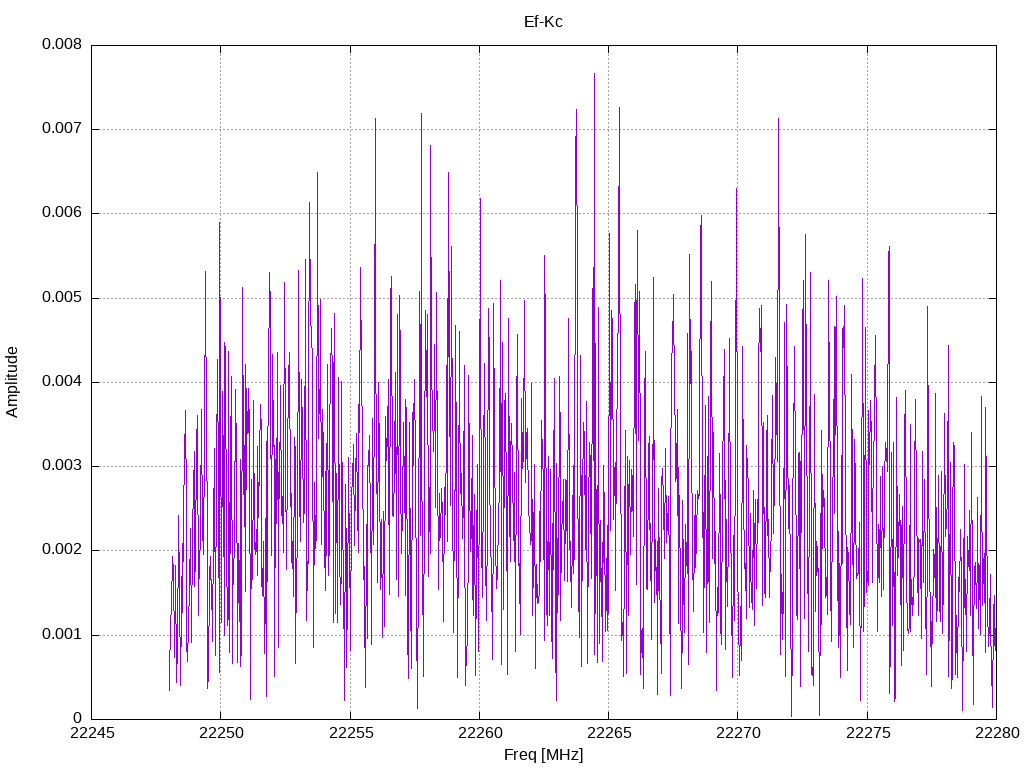The height and width of the screenshot is (768, 1024).
Task: Click the x-axis tick 22275
Action: [x=867, y=733]
